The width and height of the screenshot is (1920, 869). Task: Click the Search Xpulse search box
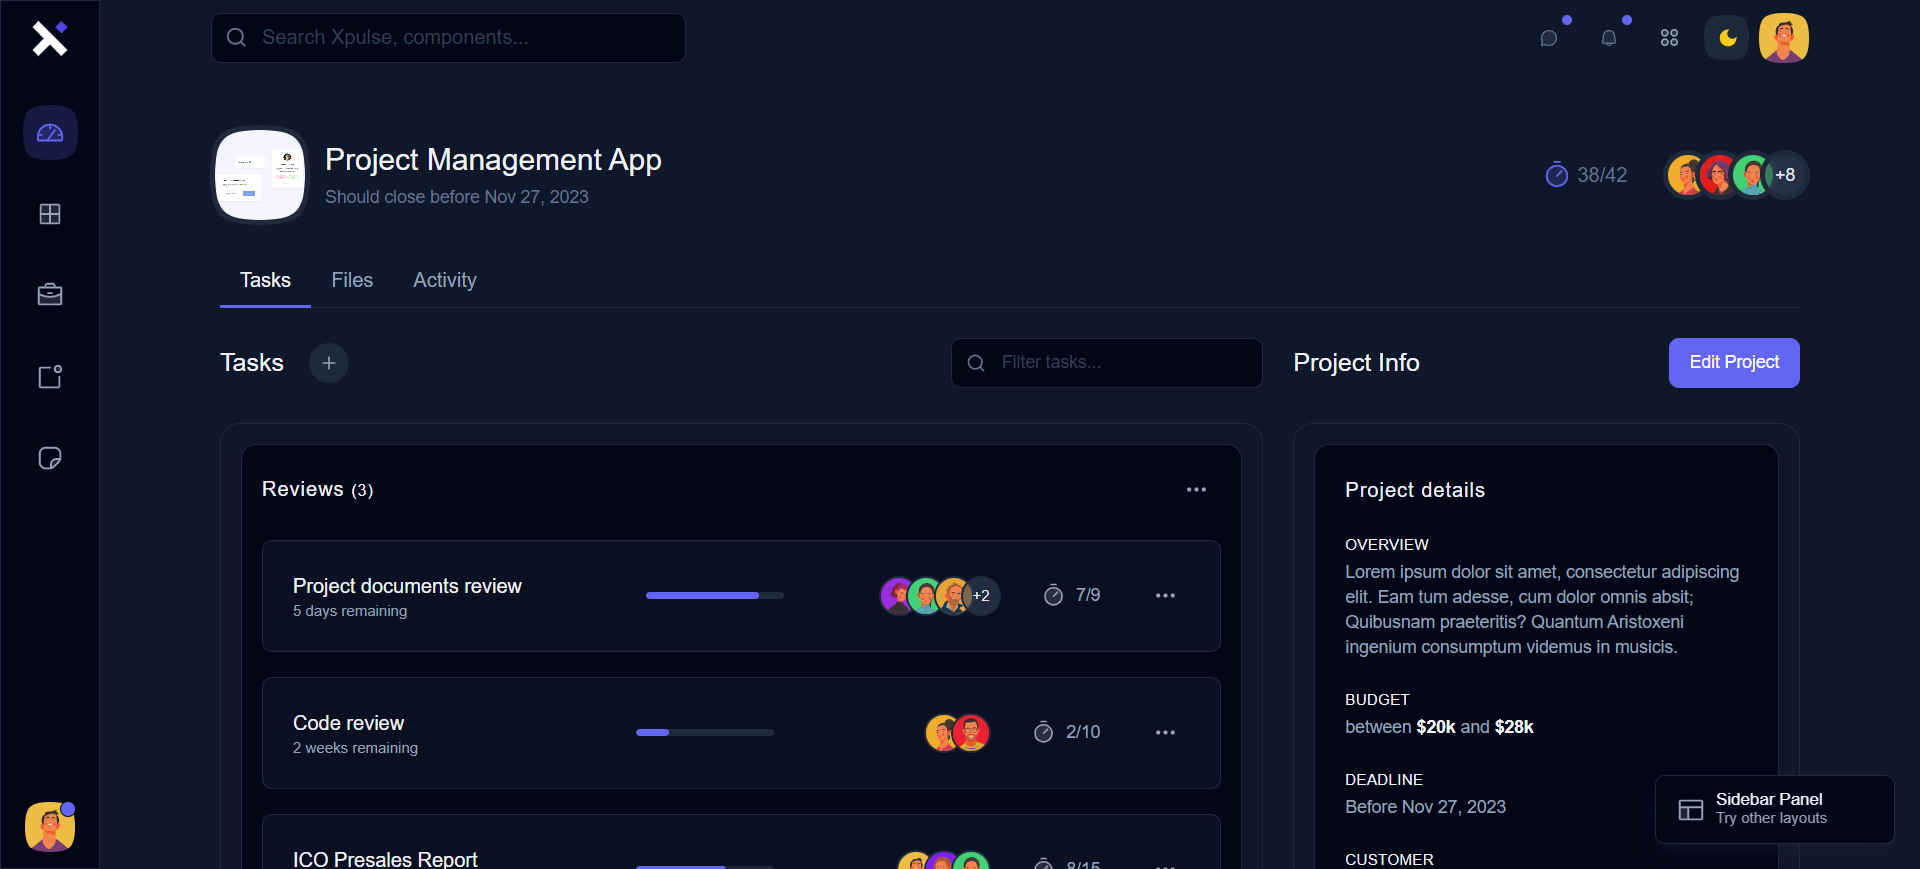(x=460, y=38)
